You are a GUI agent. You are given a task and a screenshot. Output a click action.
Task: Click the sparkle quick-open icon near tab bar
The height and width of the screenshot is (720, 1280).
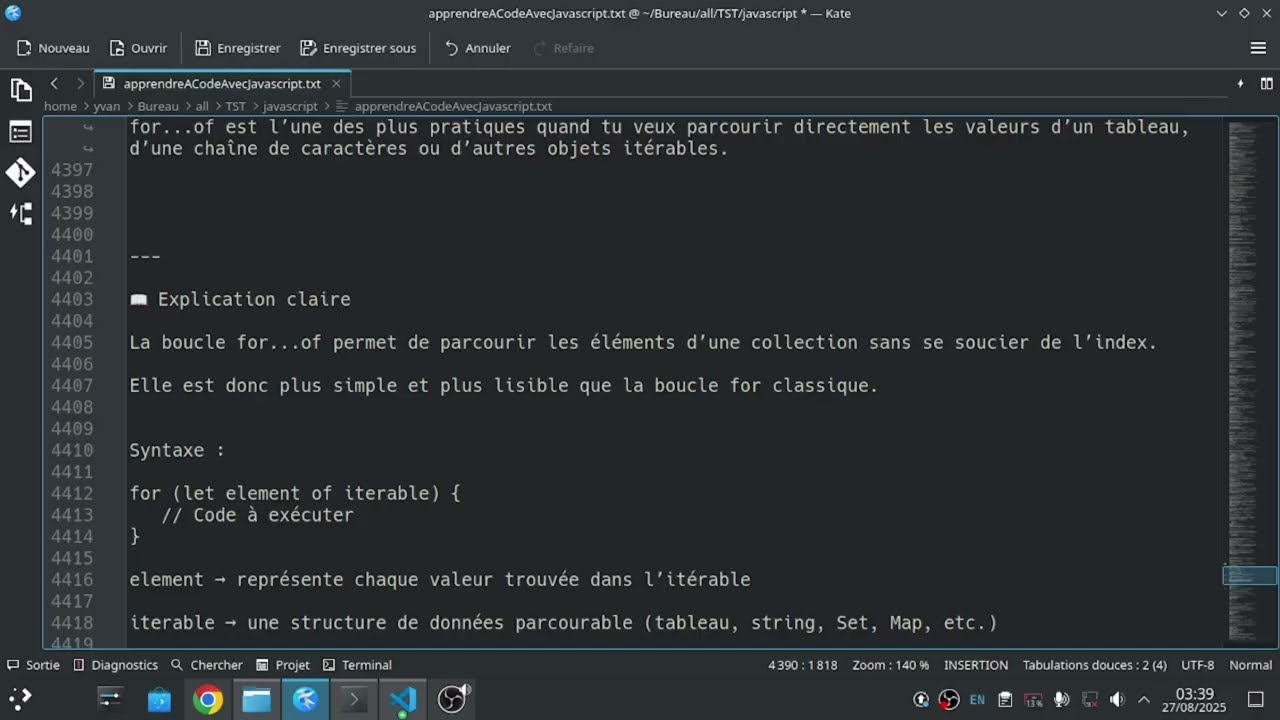pos(1240,84)
